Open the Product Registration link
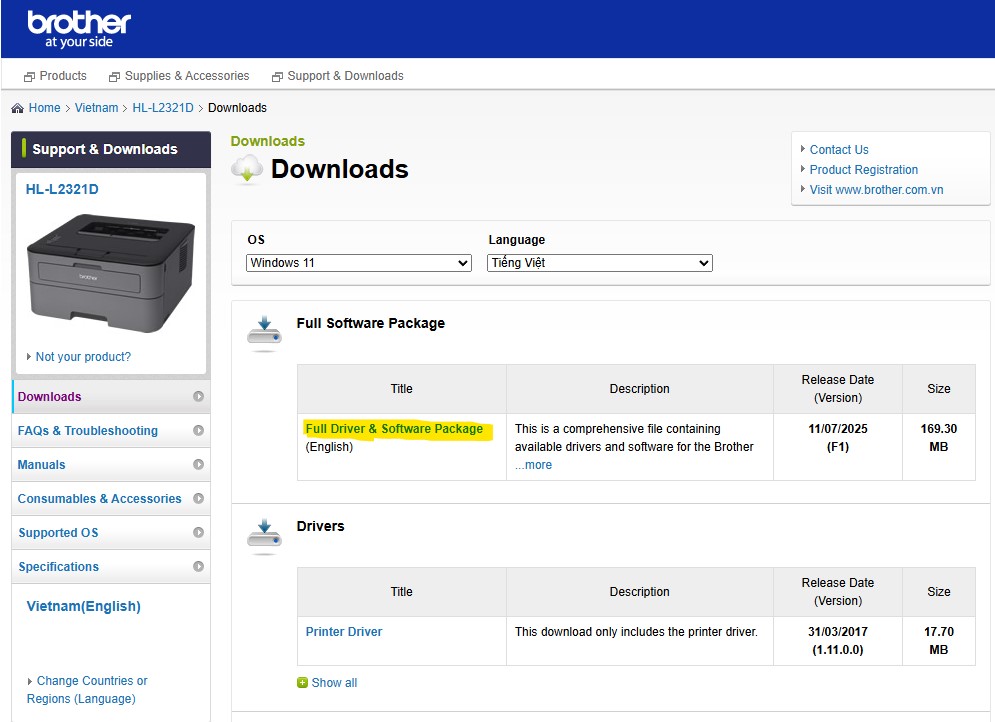 click(x=863, y=170)
